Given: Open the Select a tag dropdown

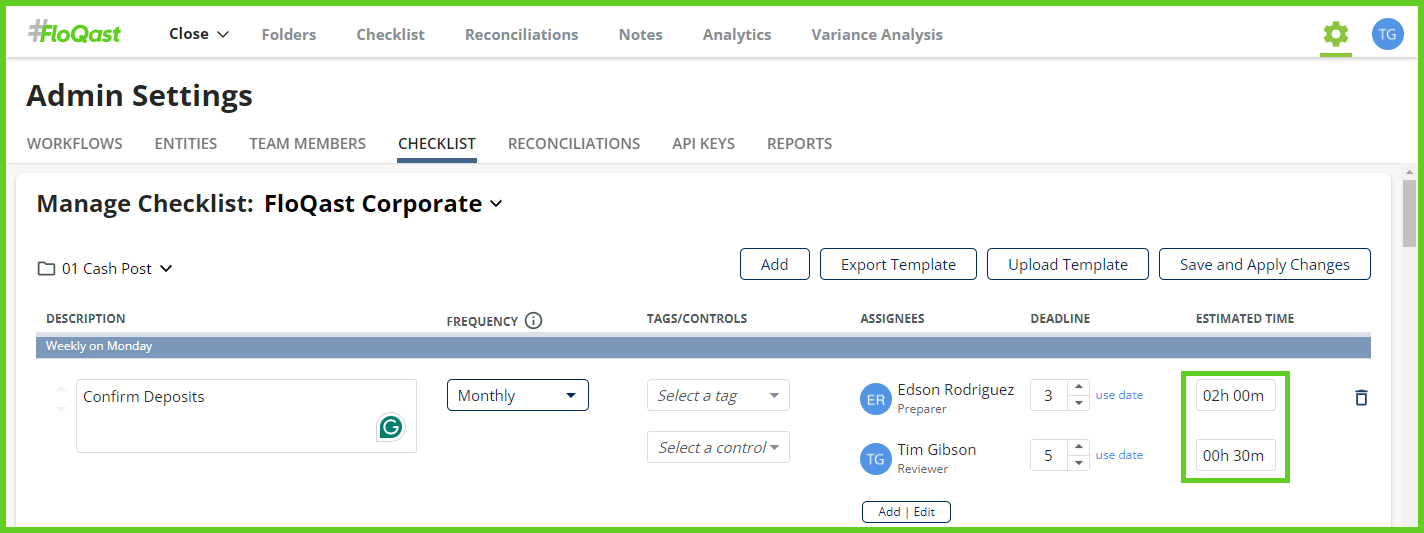Looking at the screenshot, I should pyautogui.click(x=718, y=395).
